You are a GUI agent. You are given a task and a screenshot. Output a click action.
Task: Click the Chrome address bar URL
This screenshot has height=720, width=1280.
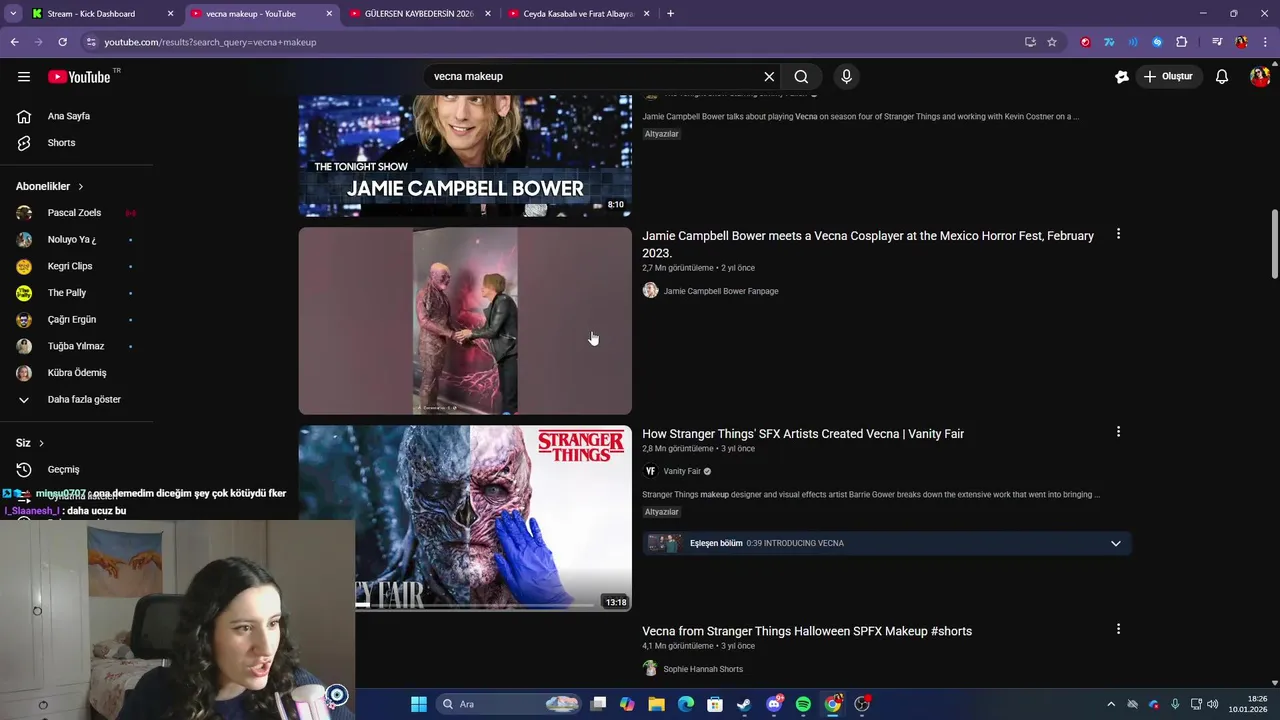pyautogui.click(x=210, y=42)
